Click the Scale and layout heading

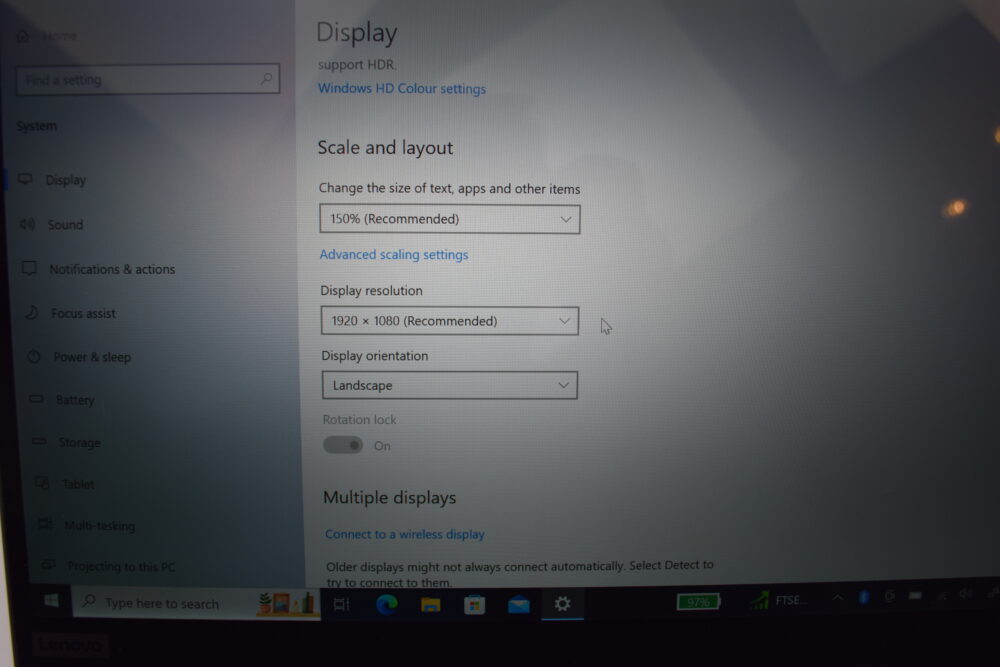pos(385,148)
